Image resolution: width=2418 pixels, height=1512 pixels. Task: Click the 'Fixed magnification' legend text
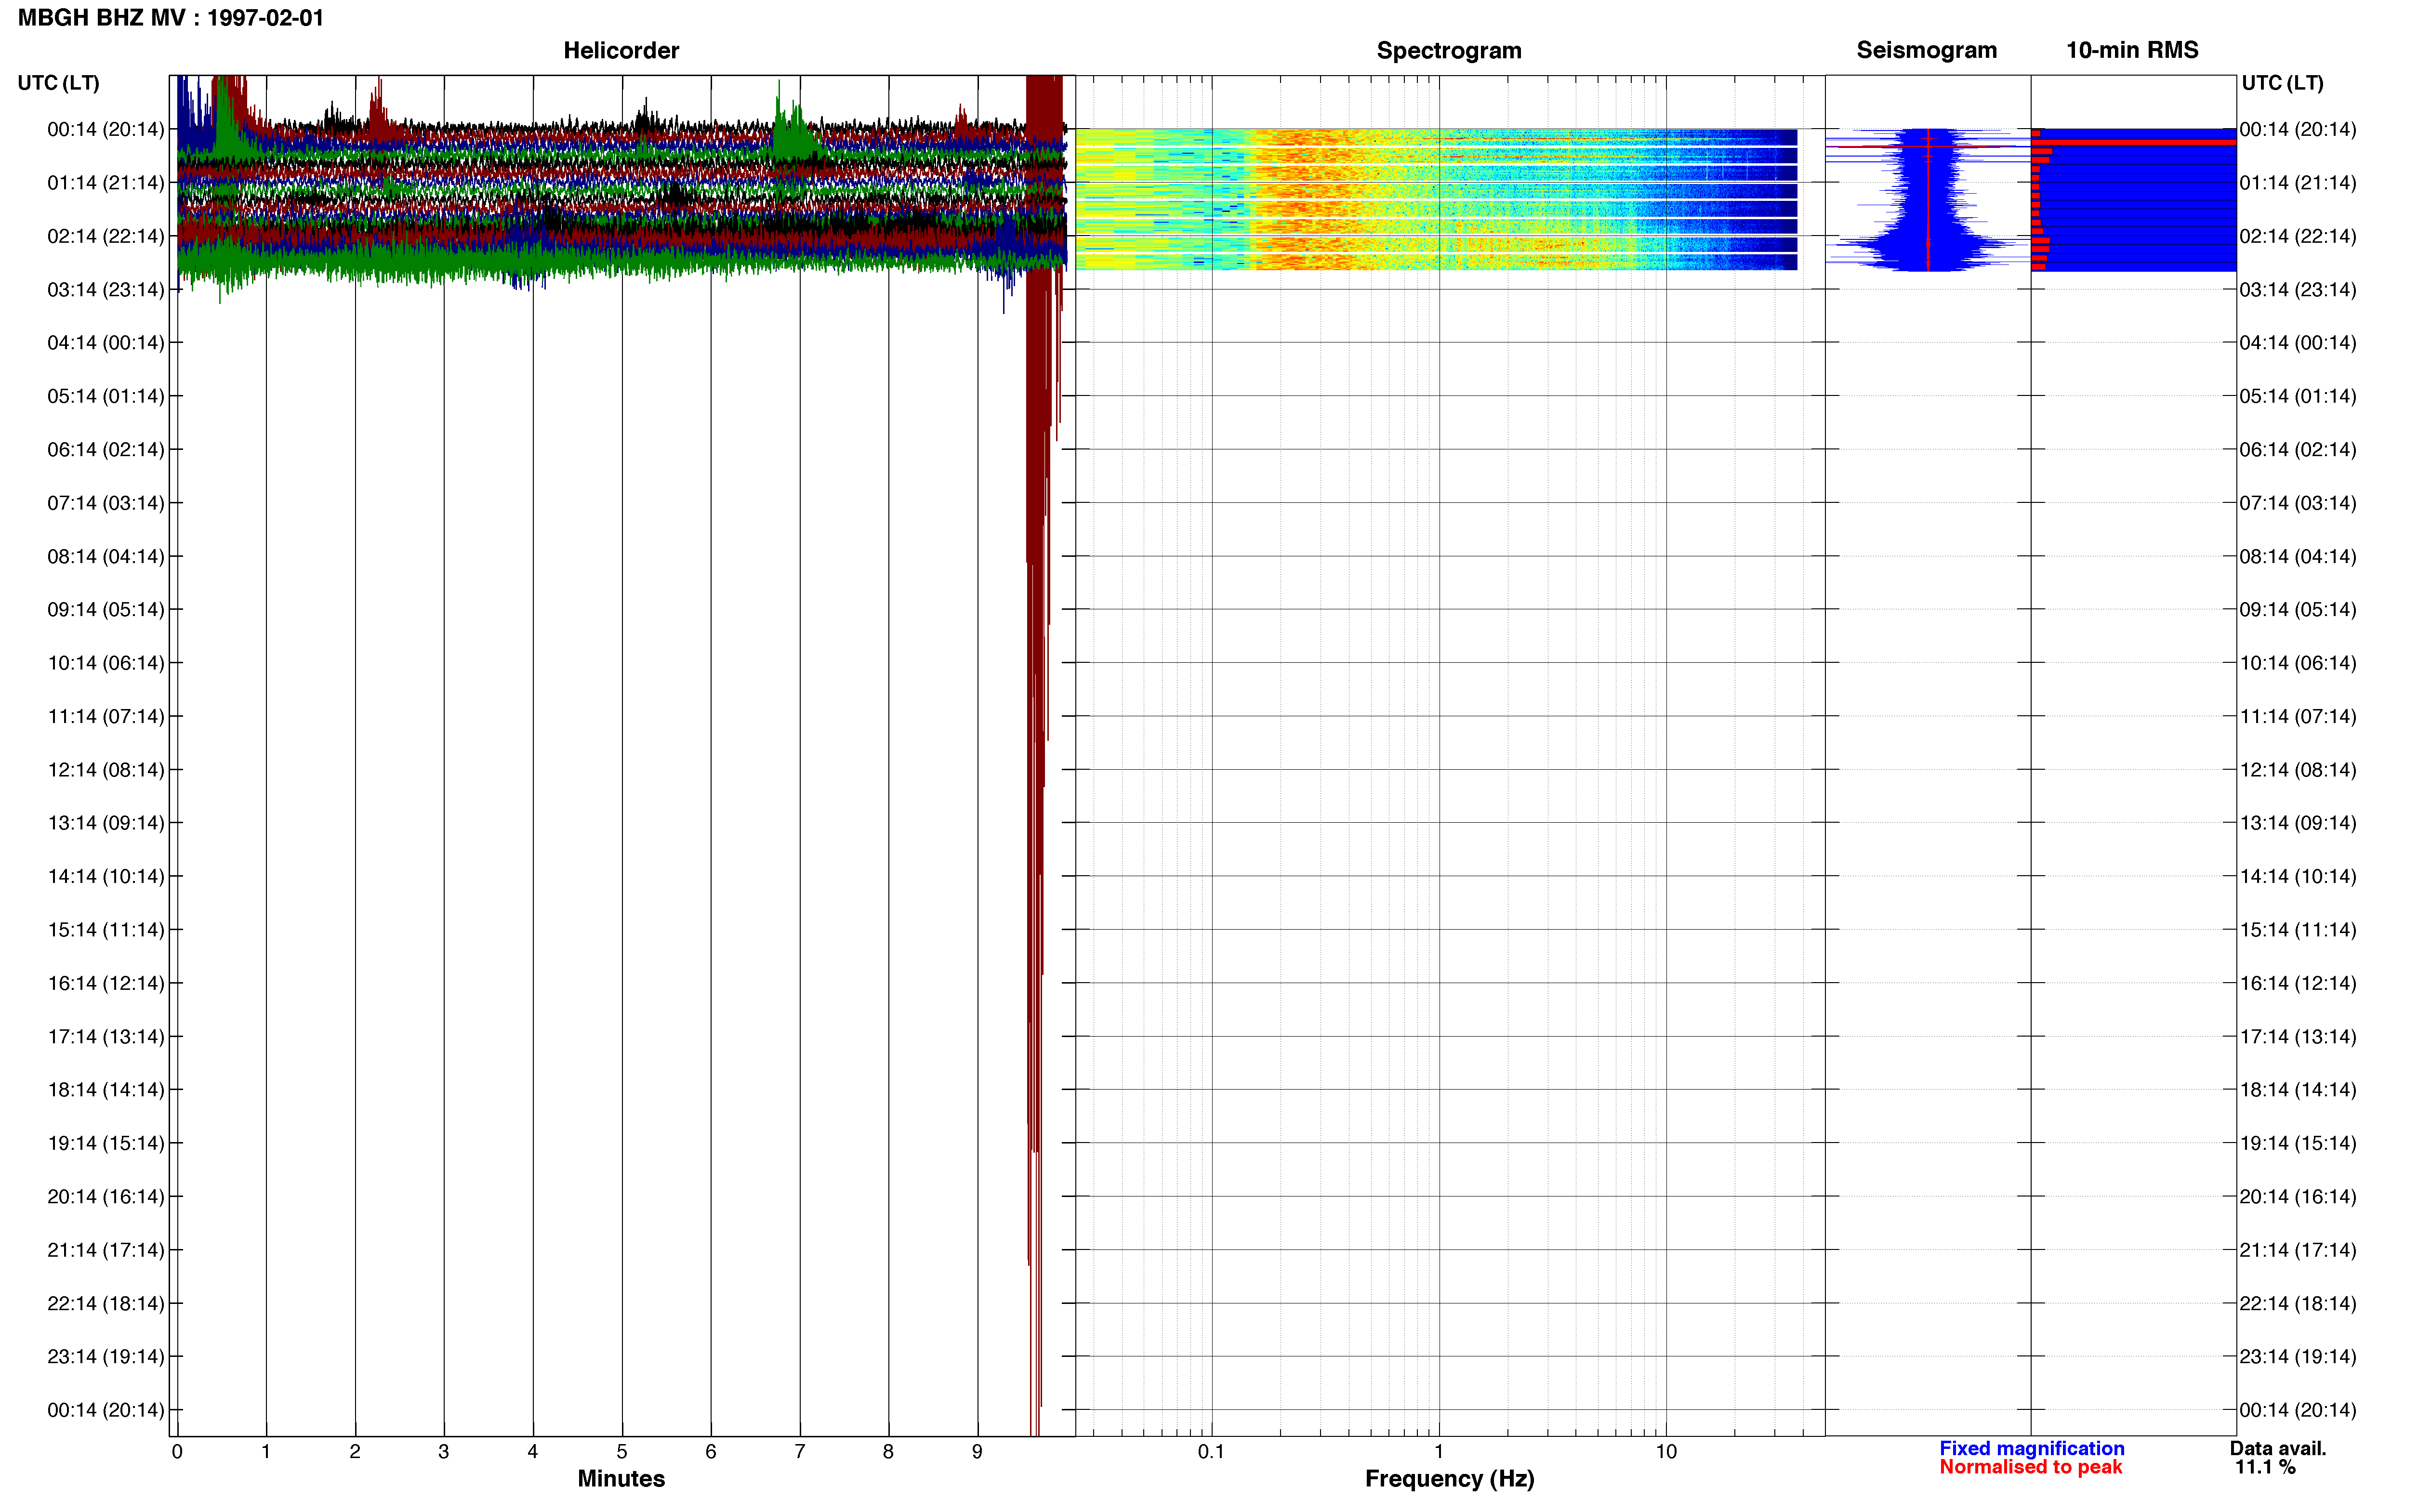click(2031, 1448)
